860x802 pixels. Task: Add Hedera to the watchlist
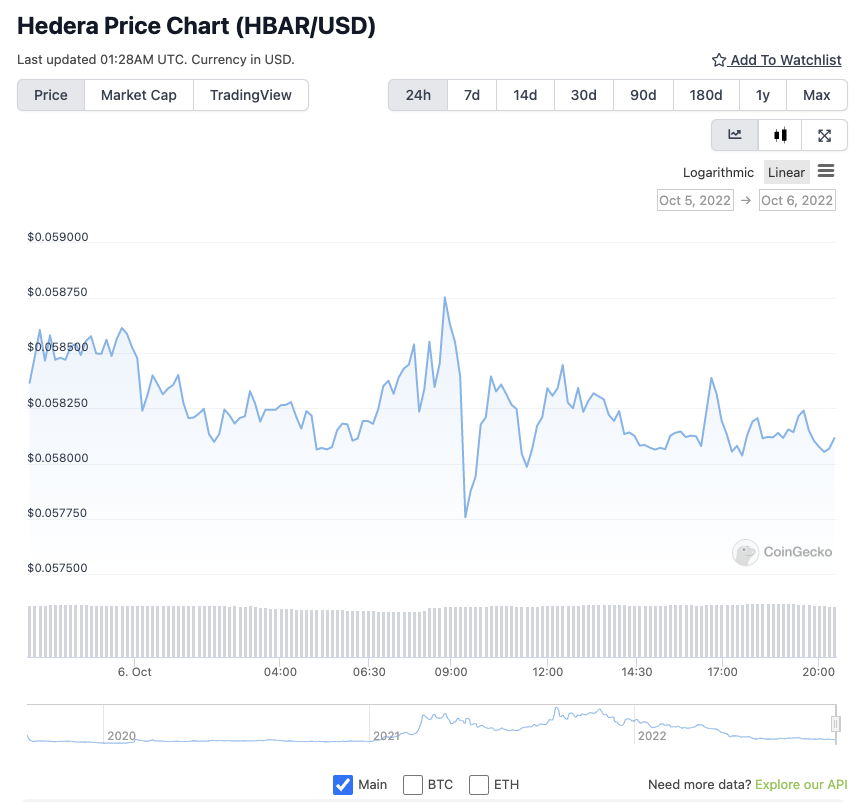tap(777, 60)
